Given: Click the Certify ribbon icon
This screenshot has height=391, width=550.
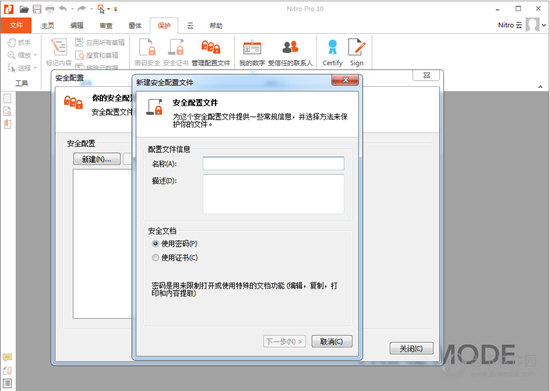Looking at the screenshot, I should 332,47.
